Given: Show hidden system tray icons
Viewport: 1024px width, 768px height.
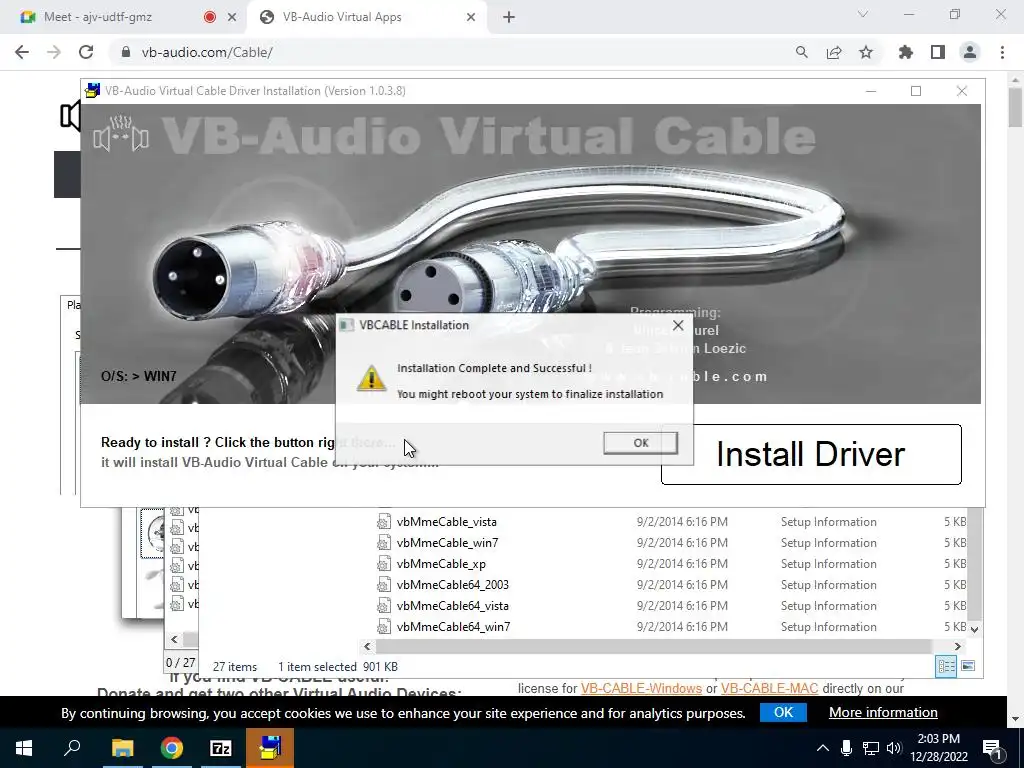Looking at the screenshot, I should pyautogui.click(x=823, y=748).
